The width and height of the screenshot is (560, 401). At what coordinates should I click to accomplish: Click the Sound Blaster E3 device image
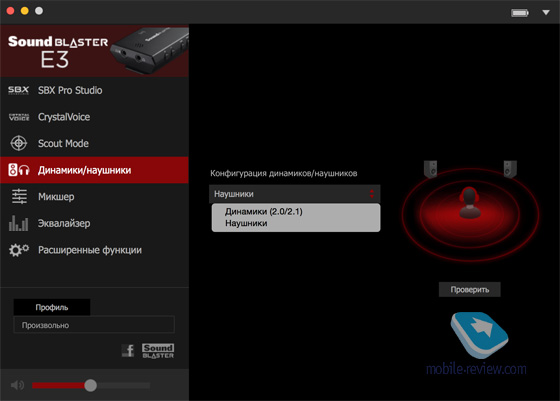tap(149, 50)
